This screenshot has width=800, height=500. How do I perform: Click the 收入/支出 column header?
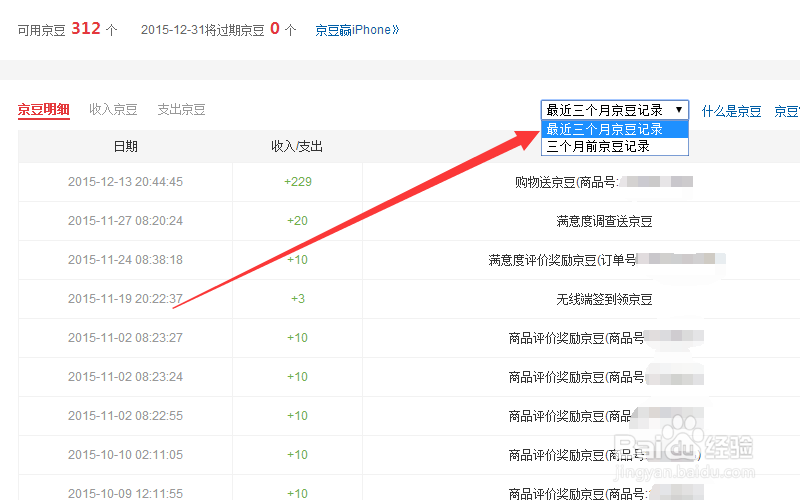(297, 146)
